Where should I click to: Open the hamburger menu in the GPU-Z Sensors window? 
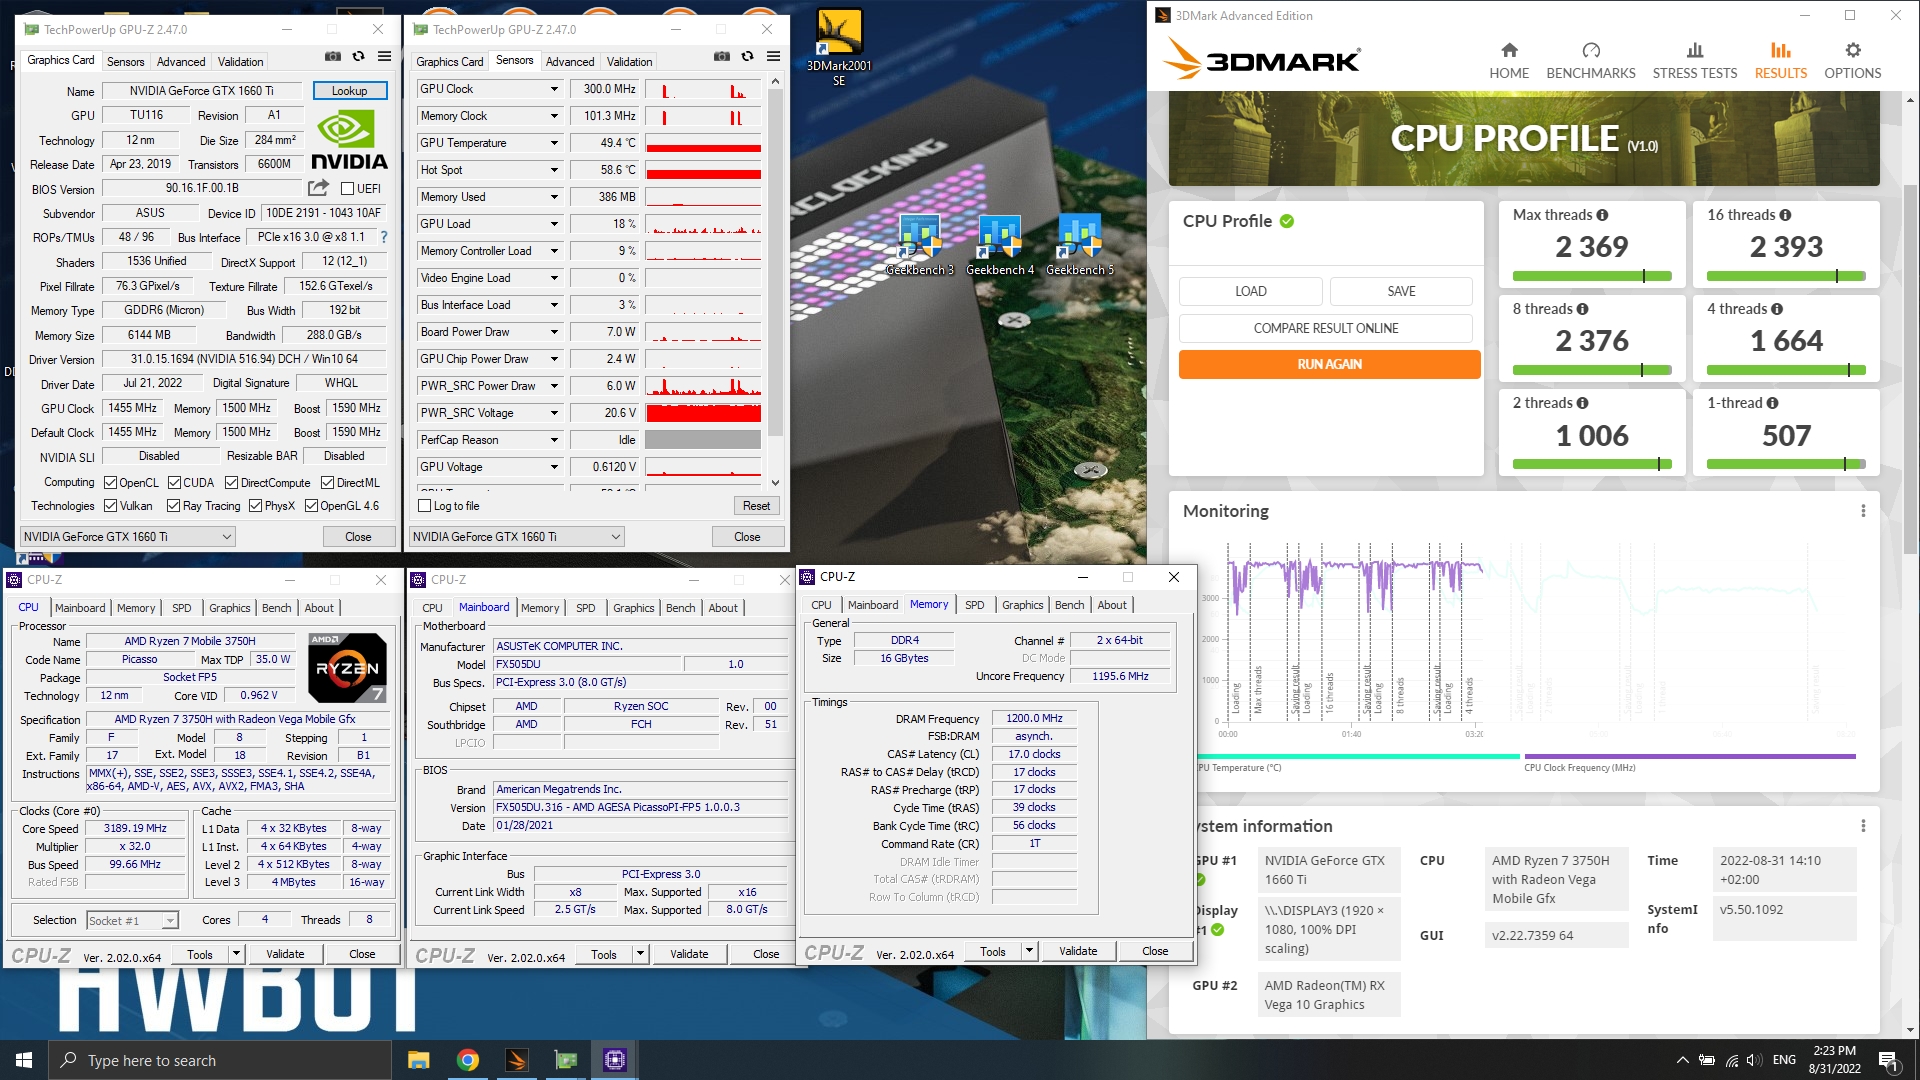tap(773, 57)
